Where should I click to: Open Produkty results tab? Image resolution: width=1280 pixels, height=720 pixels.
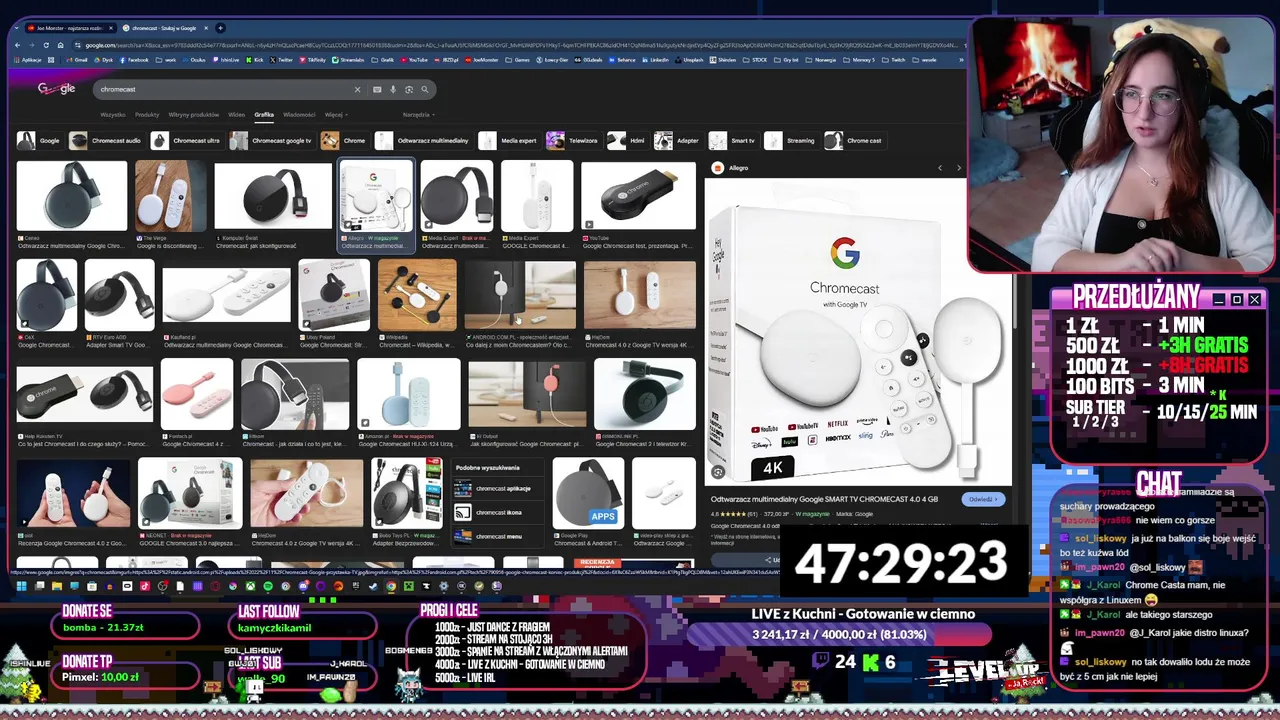(x=147, y=115)
